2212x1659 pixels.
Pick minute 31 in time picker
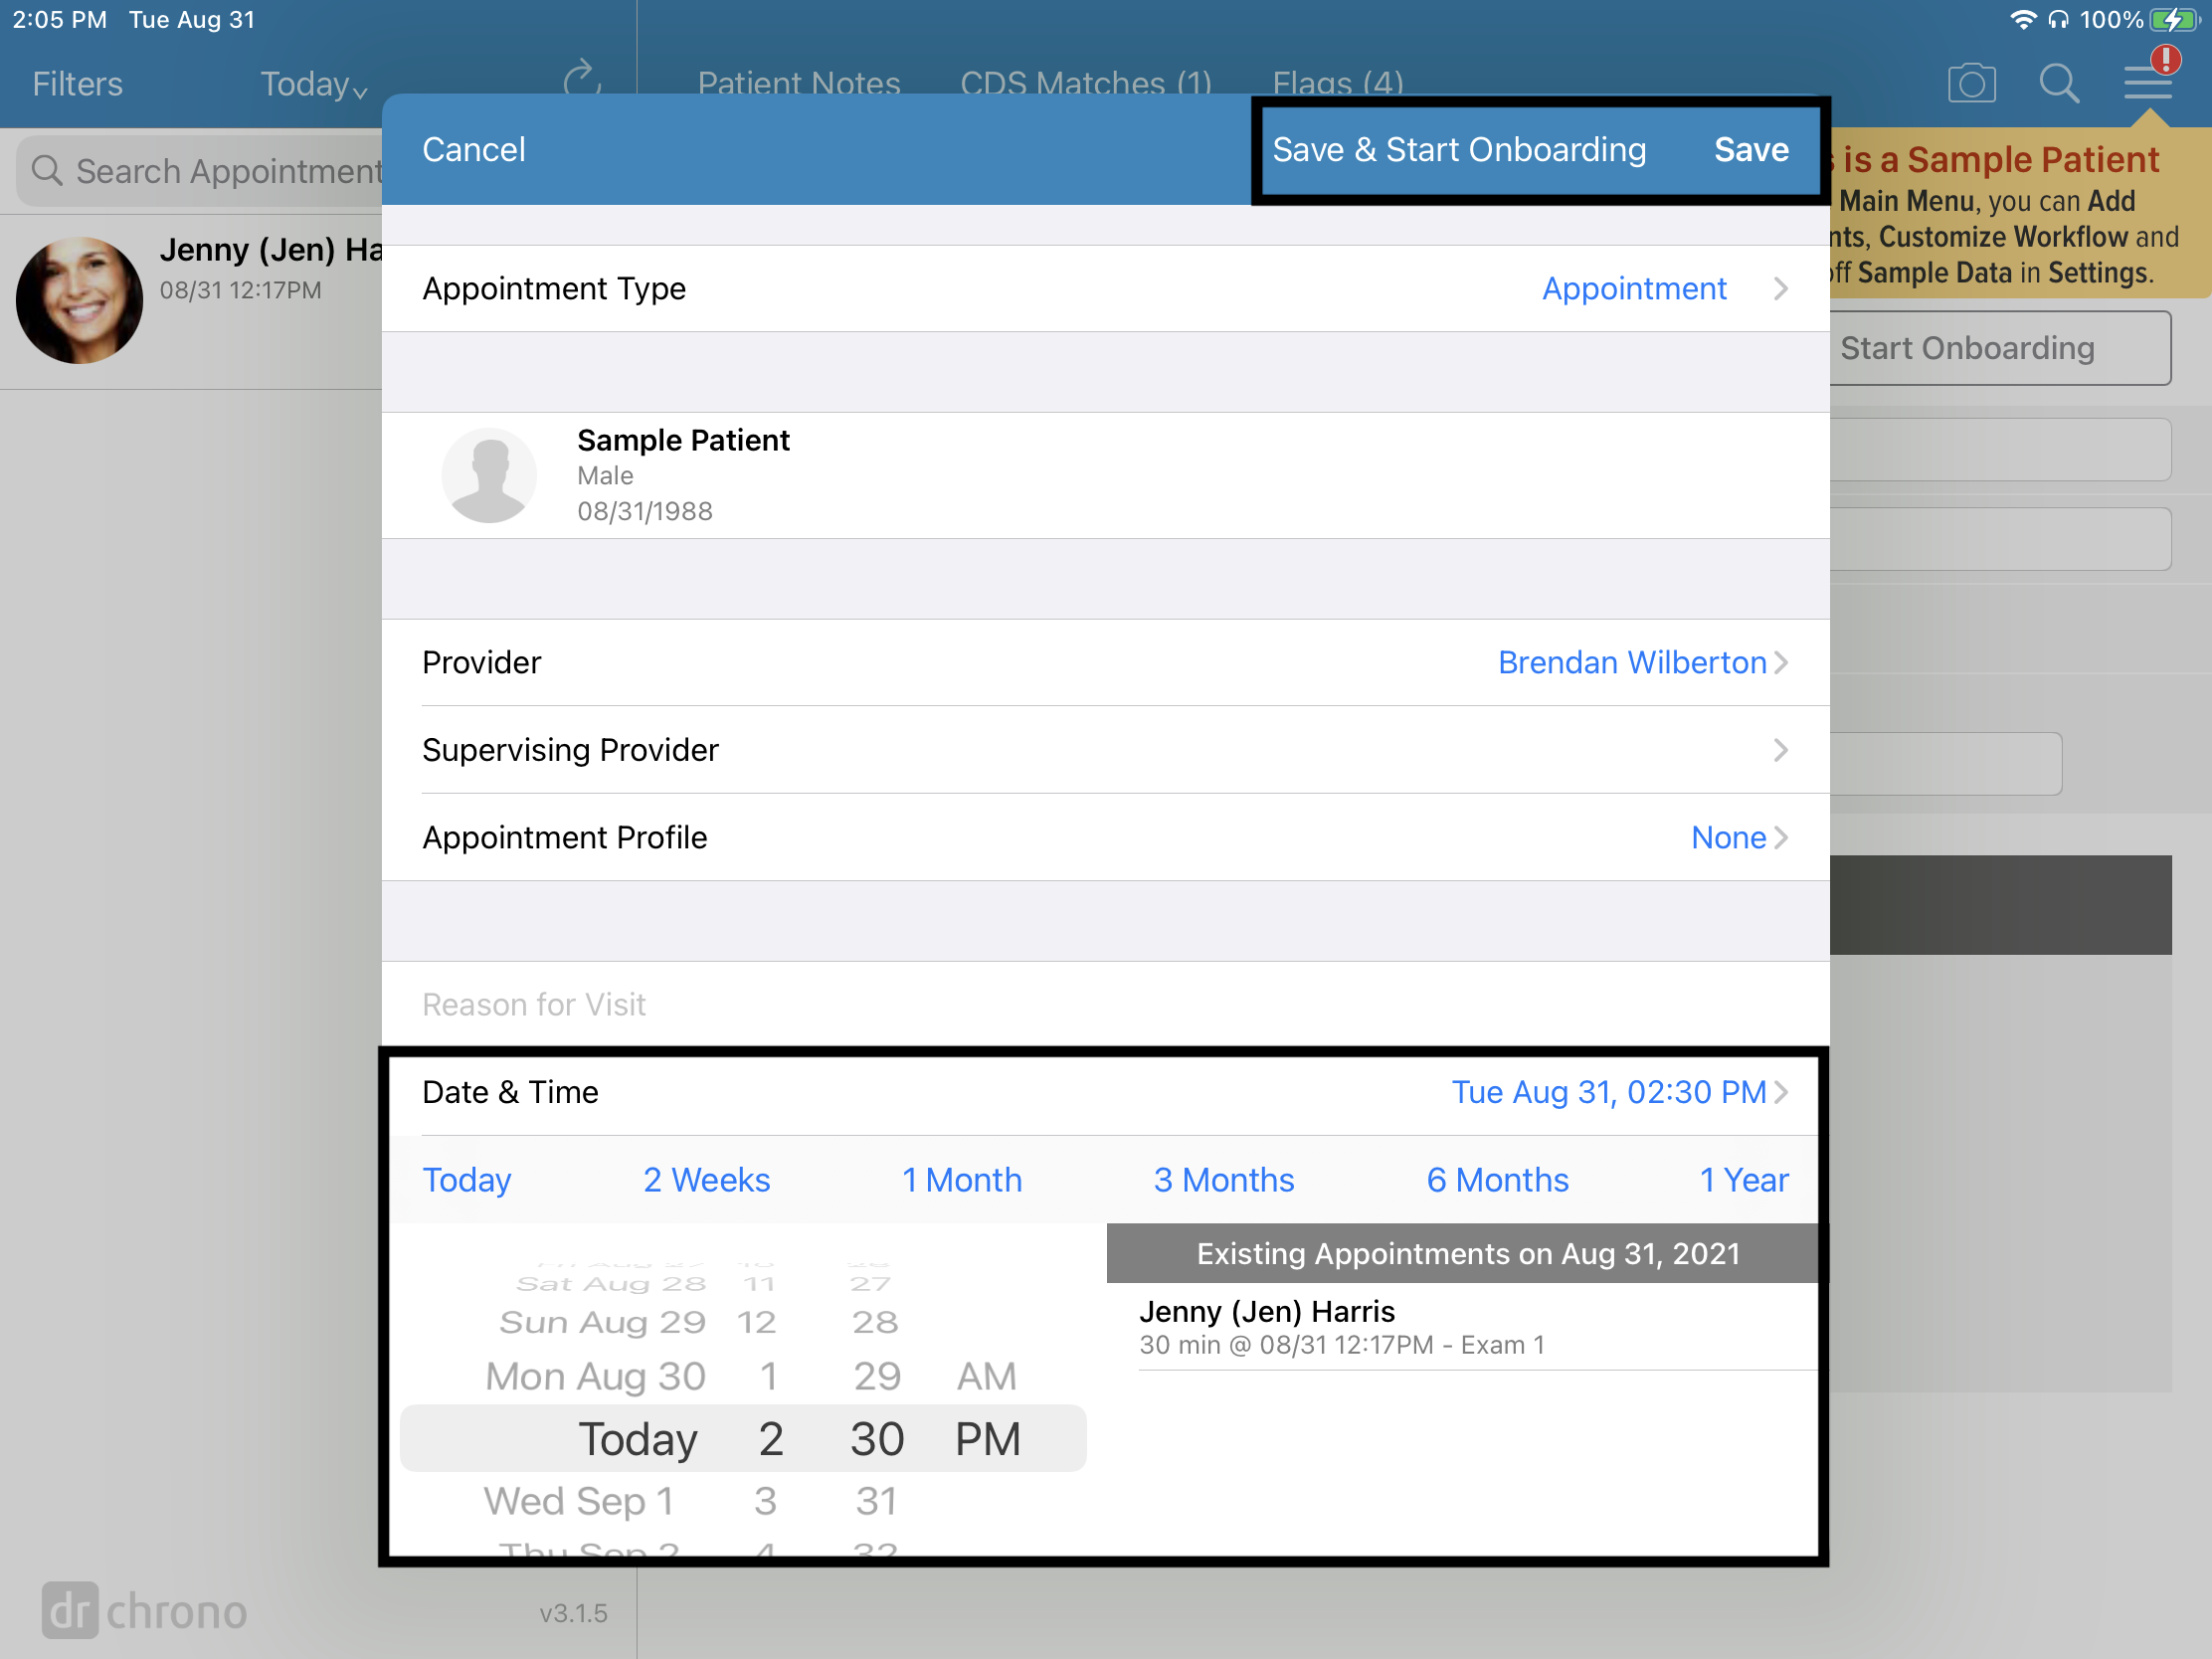pos(876,1500)
